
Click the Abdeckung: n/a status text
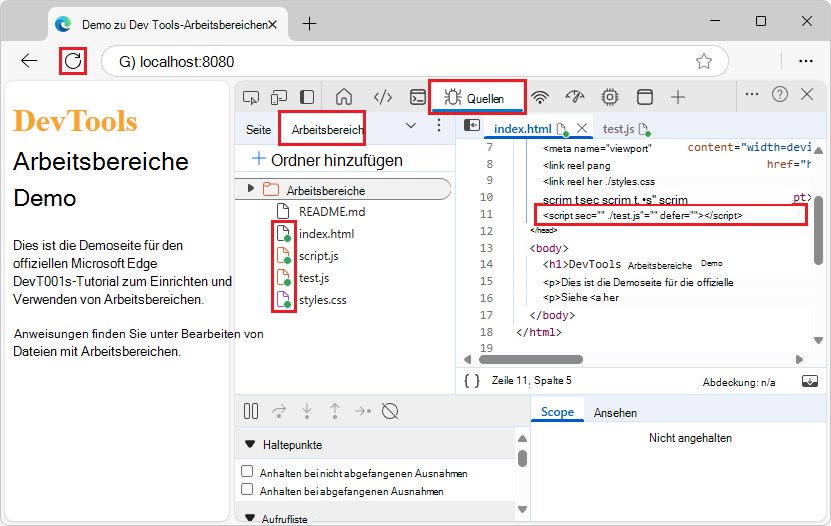[x=739, y=382]
